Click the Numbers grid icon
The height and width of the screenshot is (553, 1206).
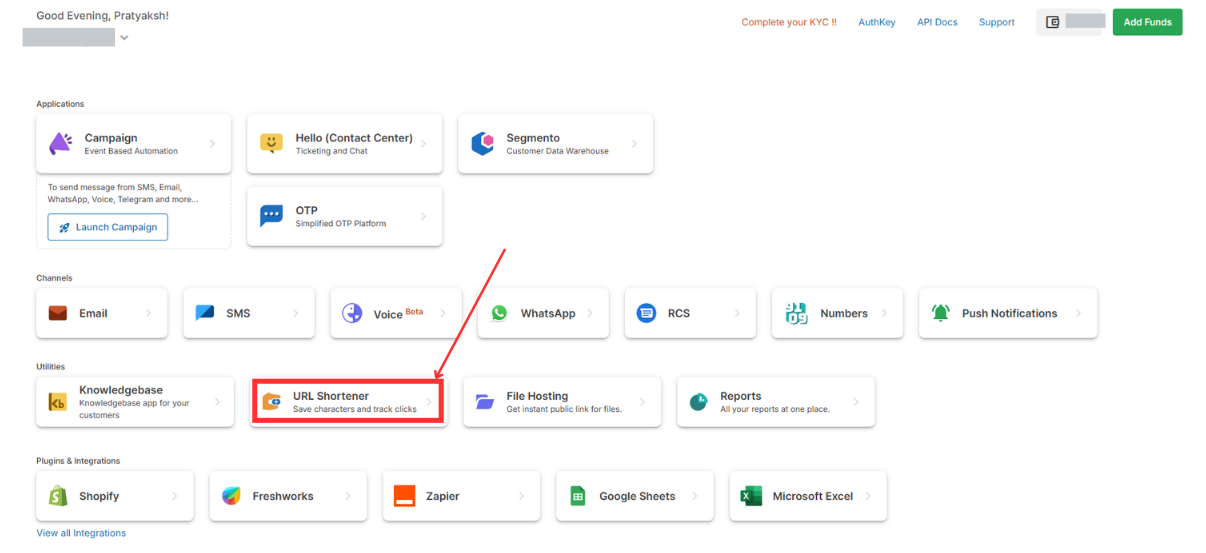pyautogui.click(x=796, y=313)
